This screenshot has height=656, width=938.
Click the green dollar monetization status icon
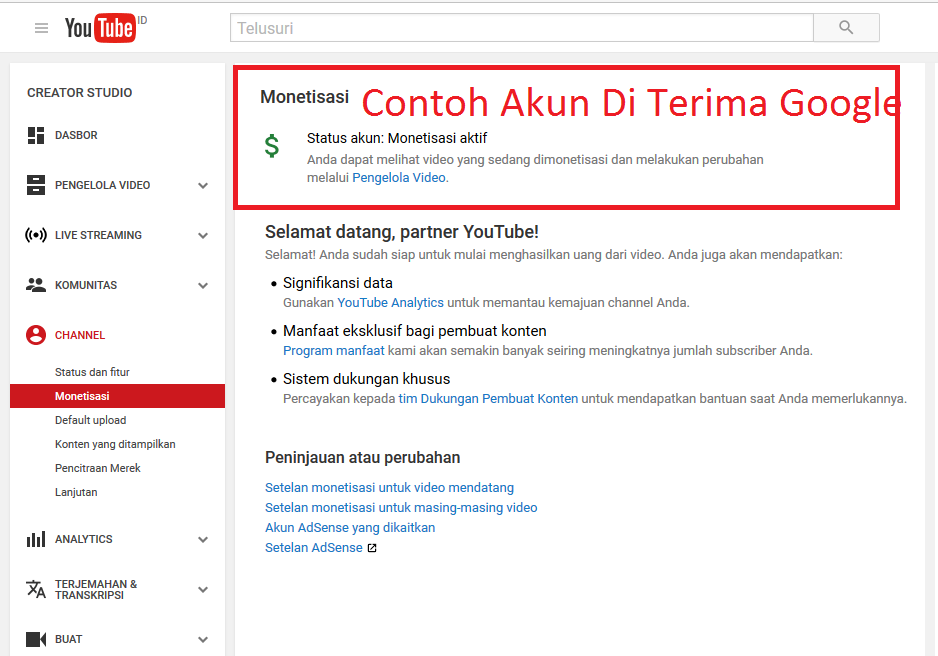coord(272,145)
